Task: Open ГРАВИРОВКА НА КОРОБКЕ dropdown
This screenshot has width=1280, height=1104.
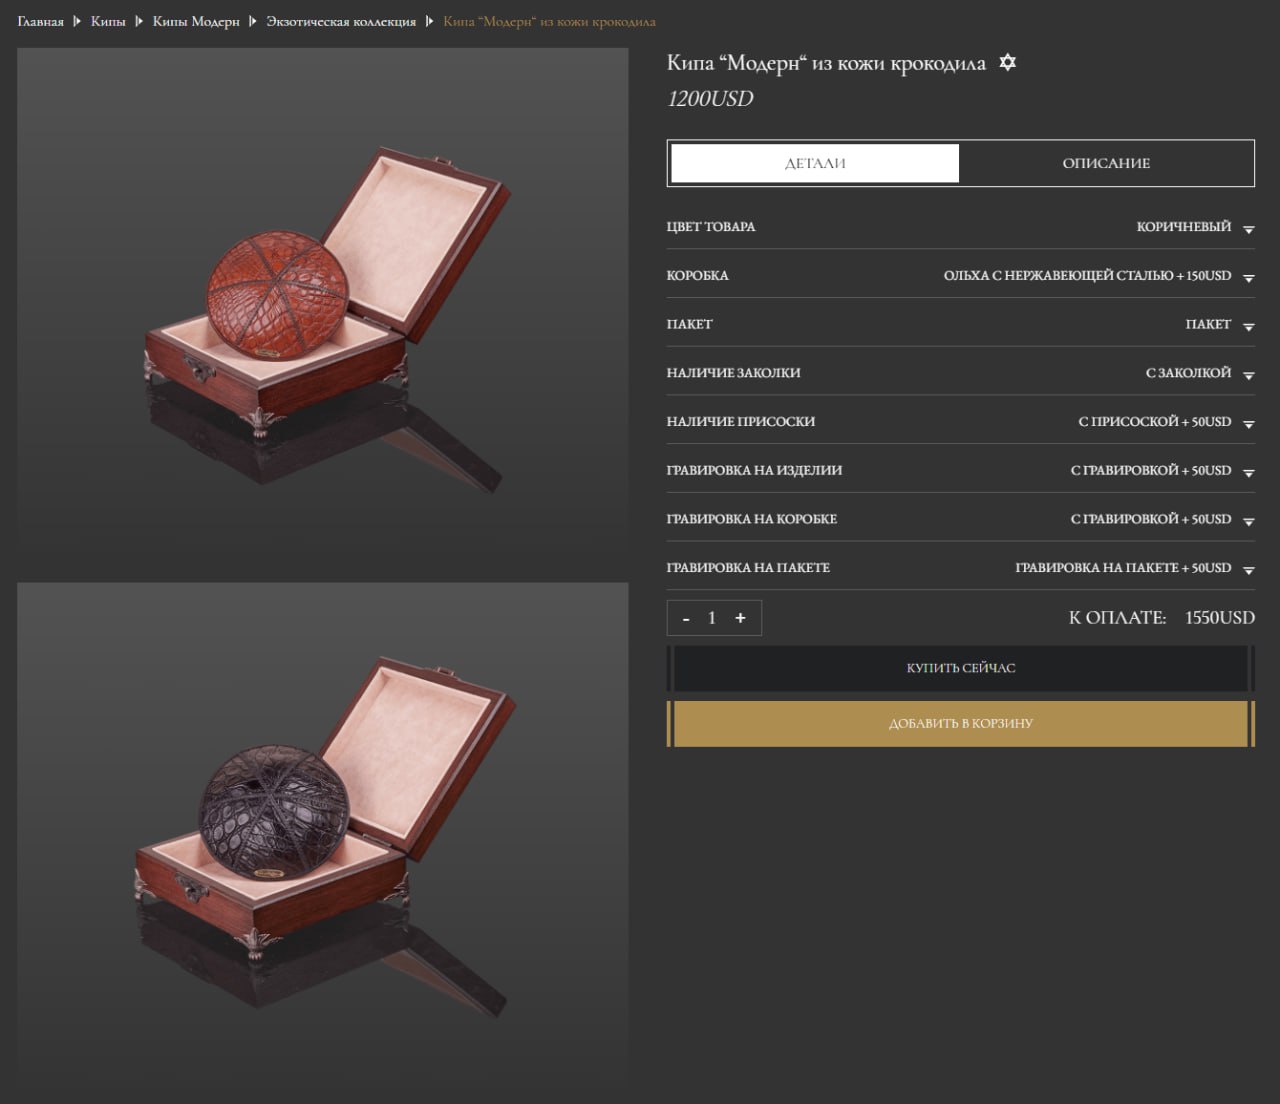Action: click(1248, 520)
